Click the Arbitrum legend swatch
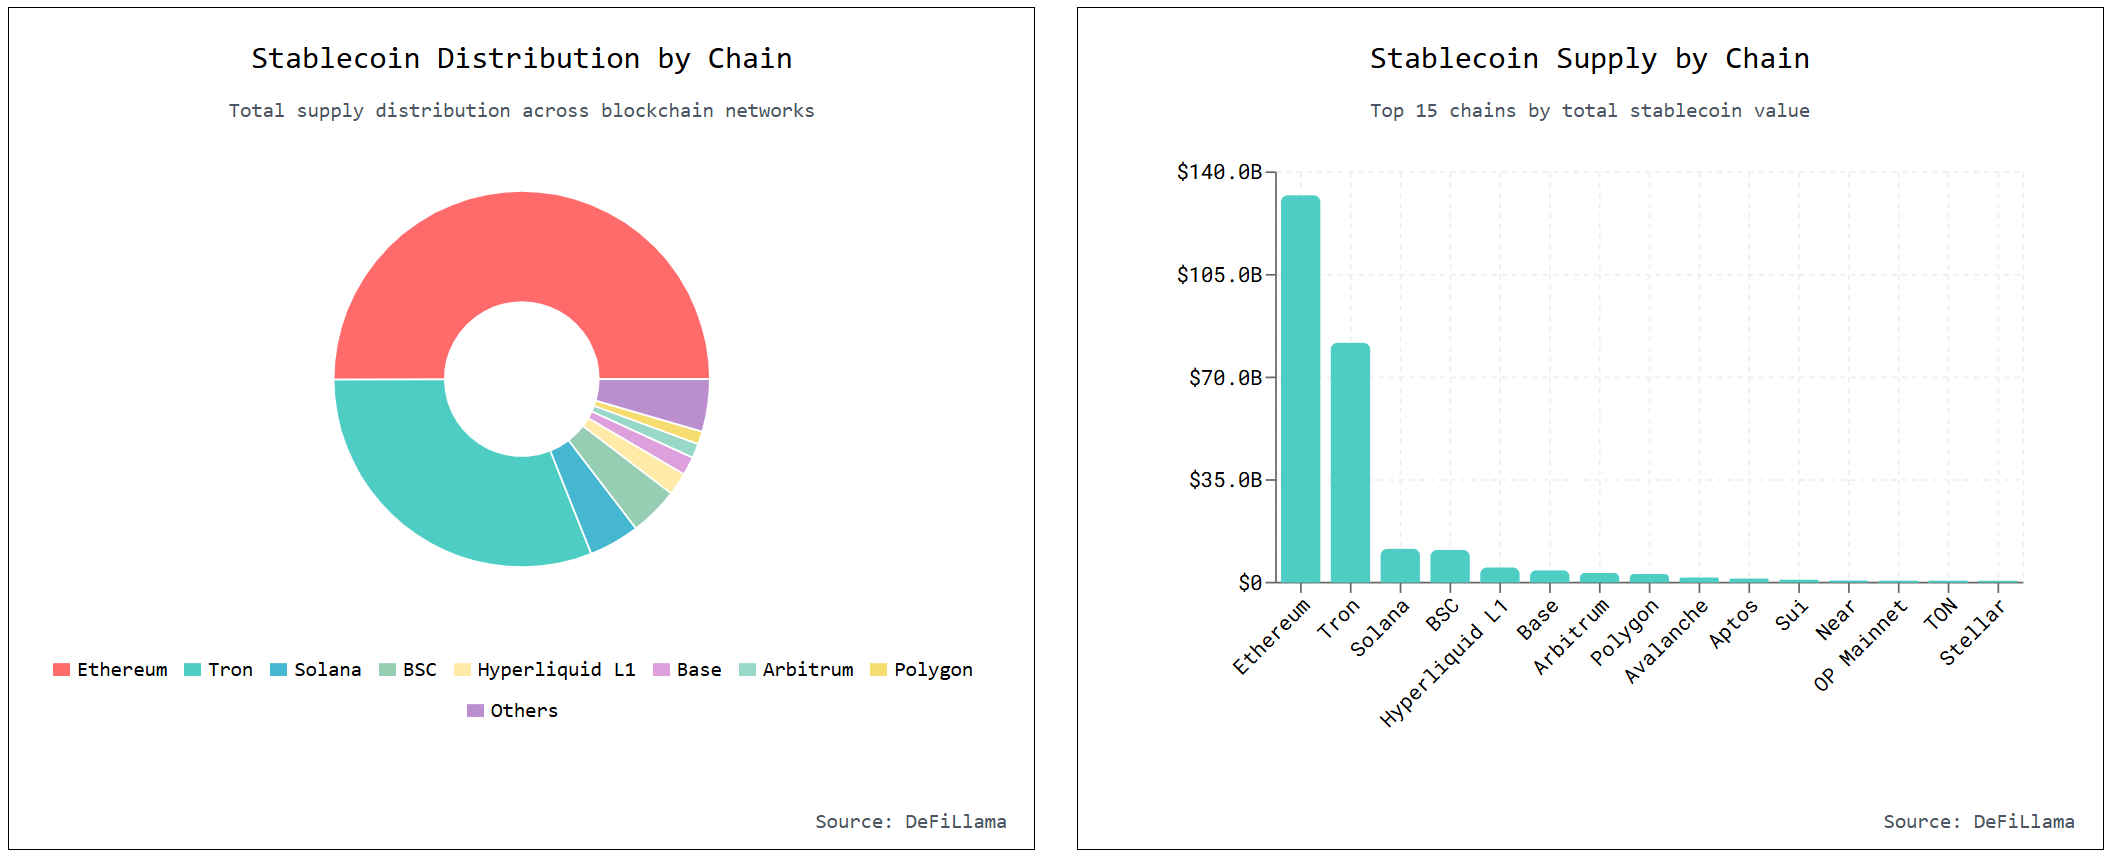2112x858 pixels. (747, 670)
